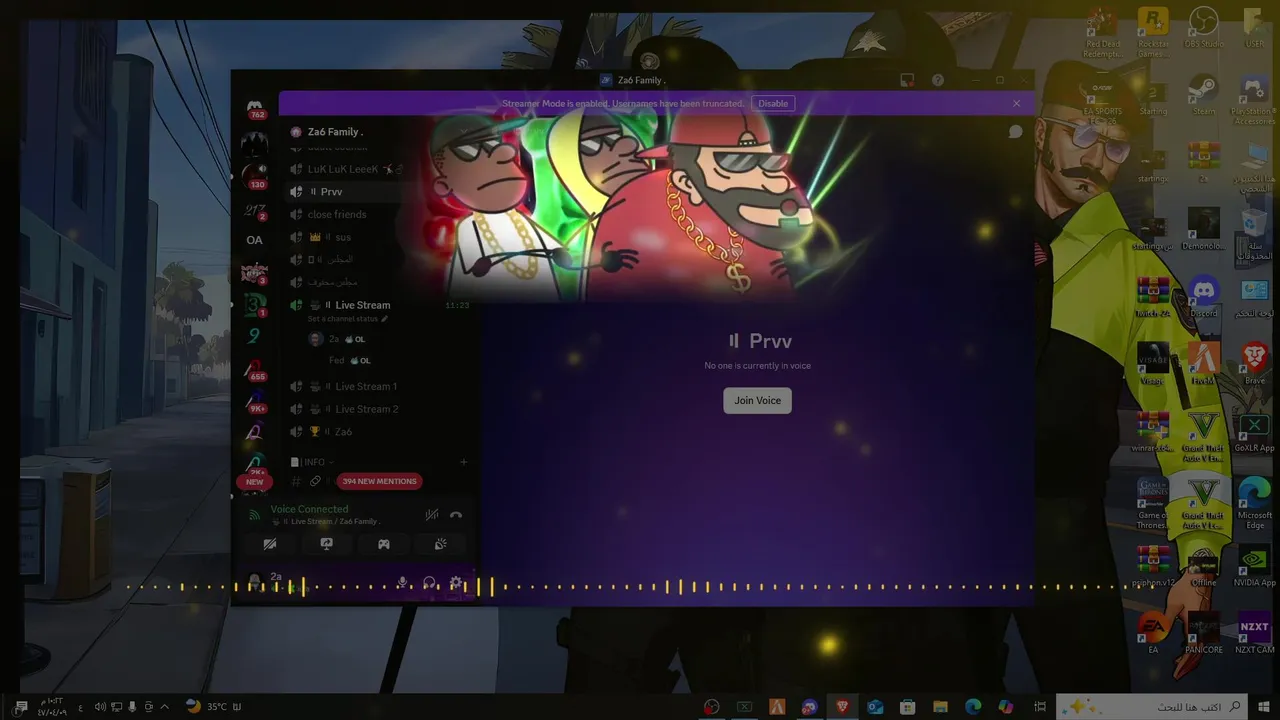Open EA desktop shortcut
Image resolution: width=1280 pixels, height=720 pixels.
coord(1153,634)
